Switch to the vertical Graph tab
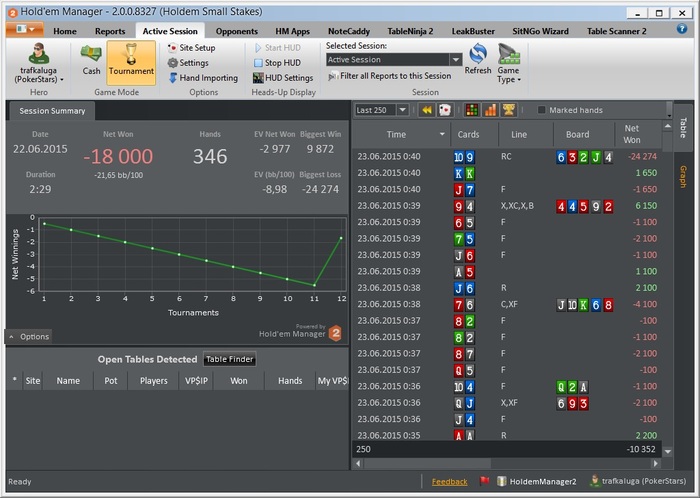Screen dimensions: 700x498 click(x=683, y=177)
